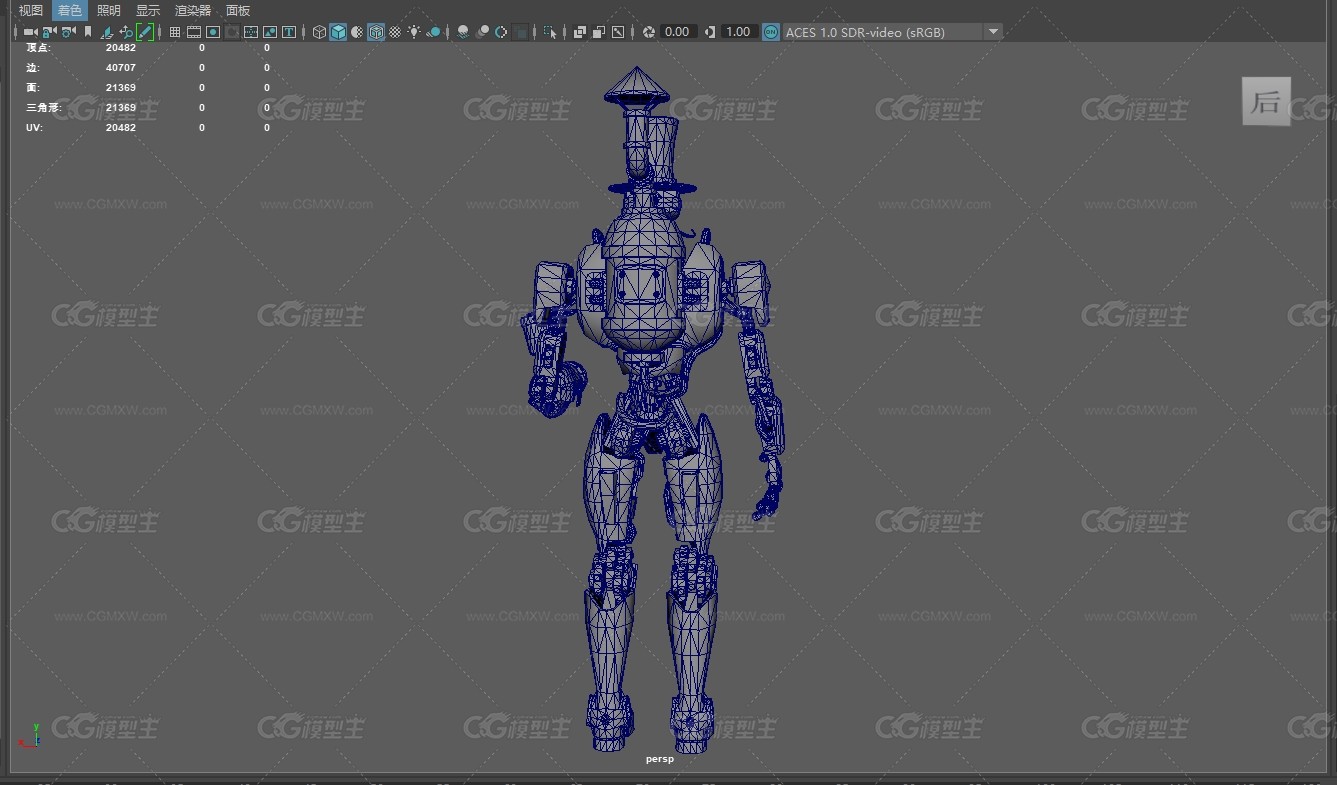This screenshot has height=785, width=1337.
Task: Click the gamma reset icon
Action: point(710,32)
